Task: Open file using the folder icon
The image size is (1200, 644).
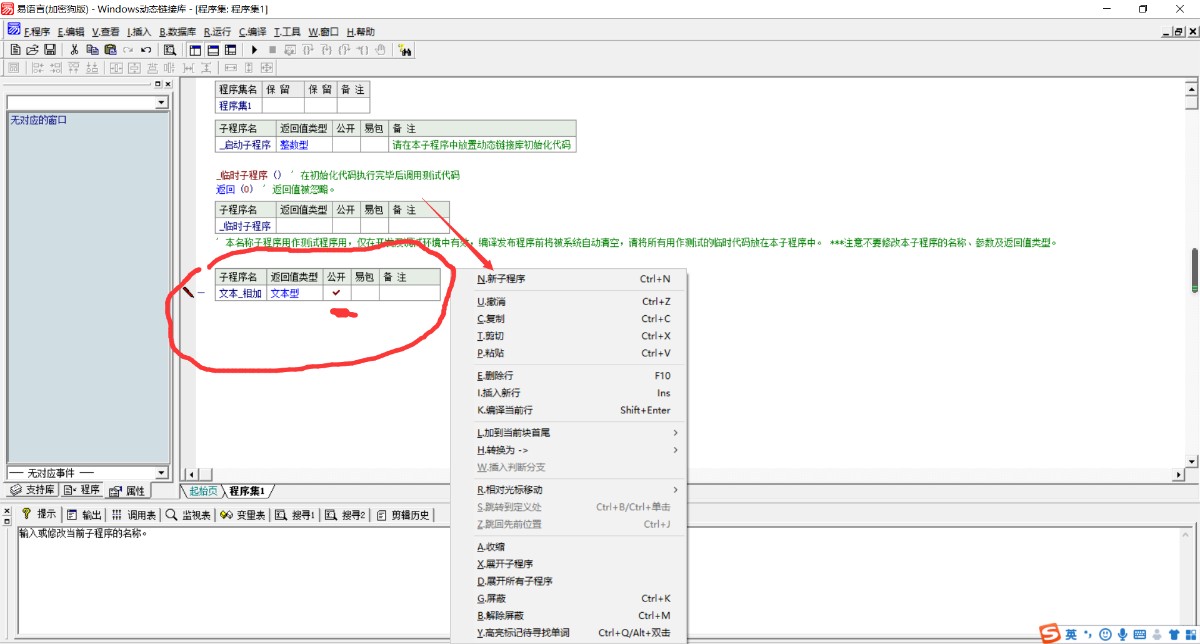Action: (32, 49)
